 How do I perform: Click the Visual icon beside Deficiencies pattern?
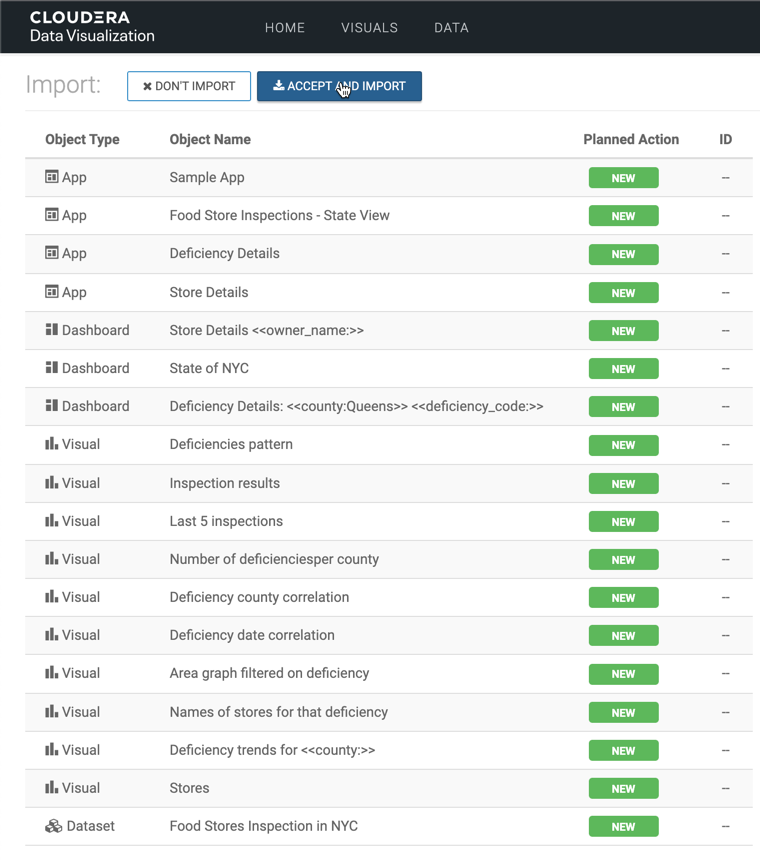(x=52, y=444)
